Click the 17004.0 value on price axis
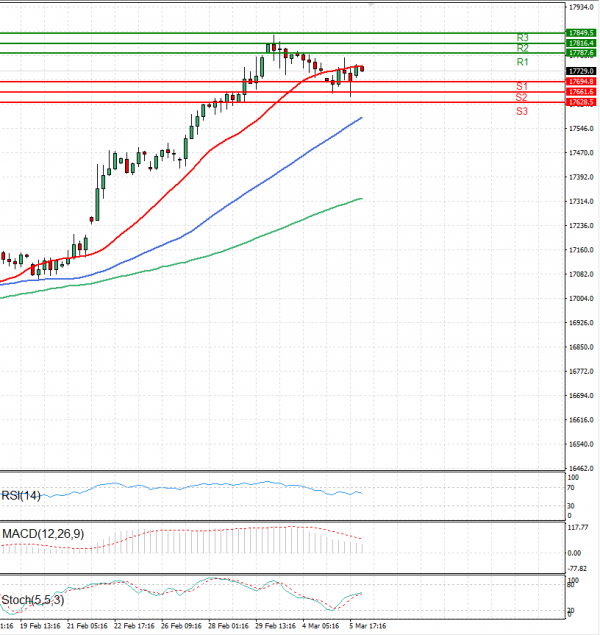The width and height of the screenshot is (600, 635). click(581, 298)
